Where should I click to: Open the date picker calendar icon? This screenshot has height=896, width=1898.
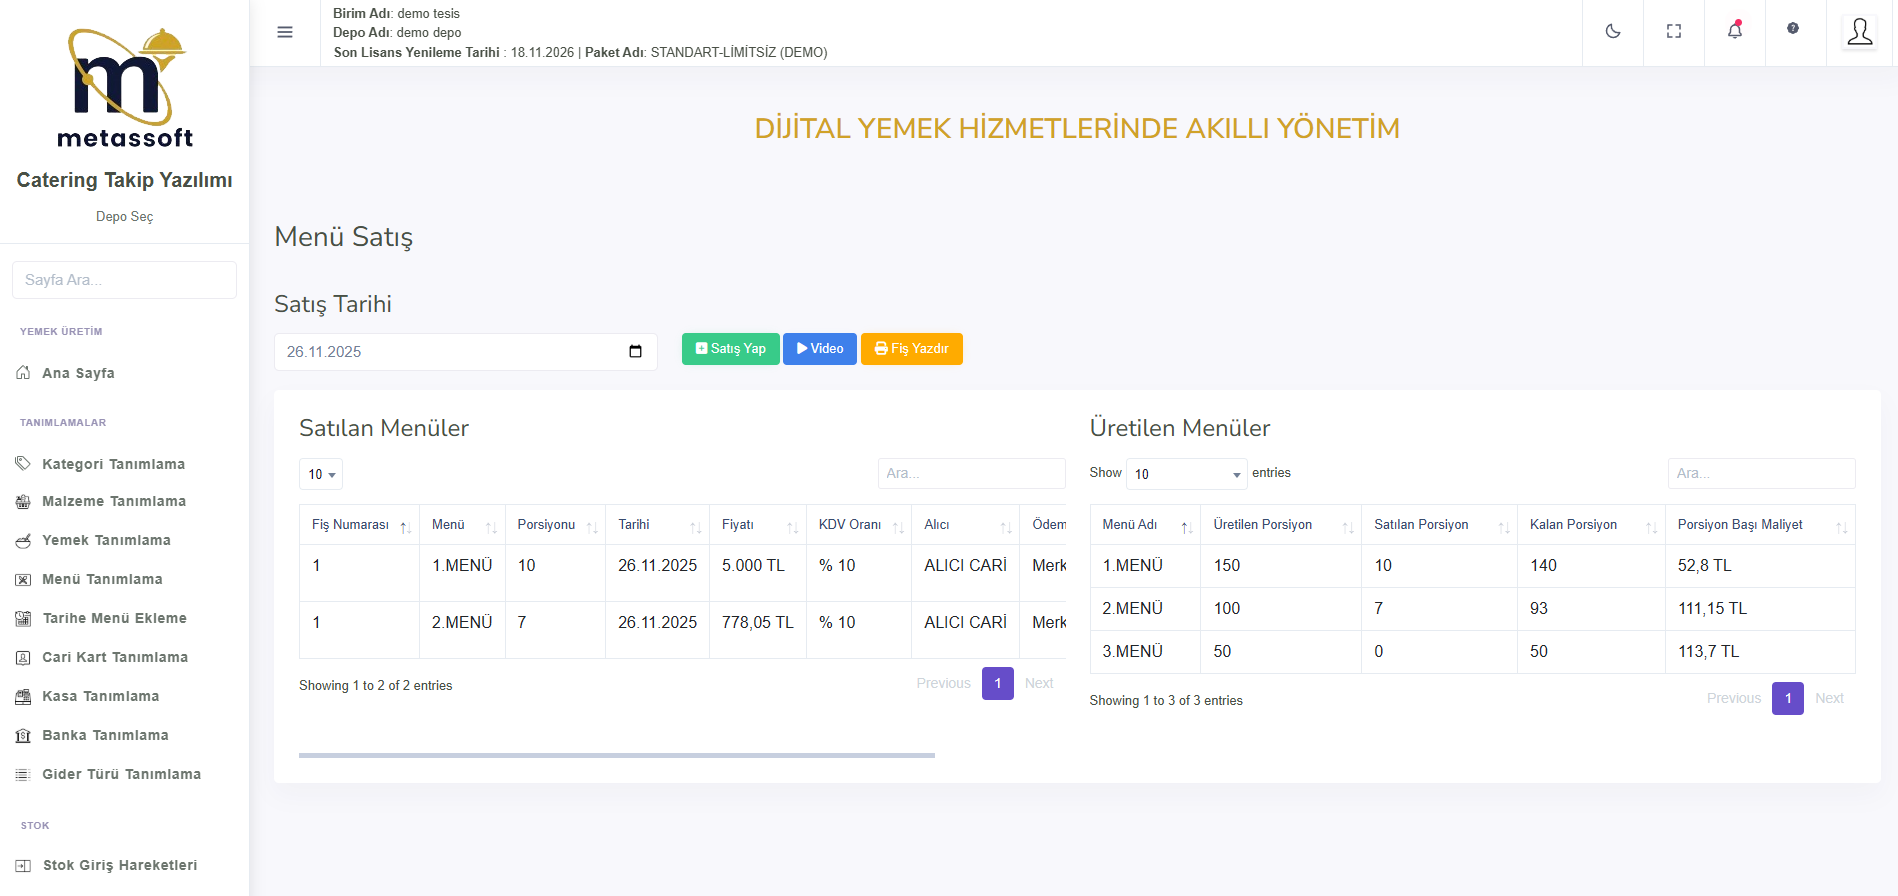[635, 352]
